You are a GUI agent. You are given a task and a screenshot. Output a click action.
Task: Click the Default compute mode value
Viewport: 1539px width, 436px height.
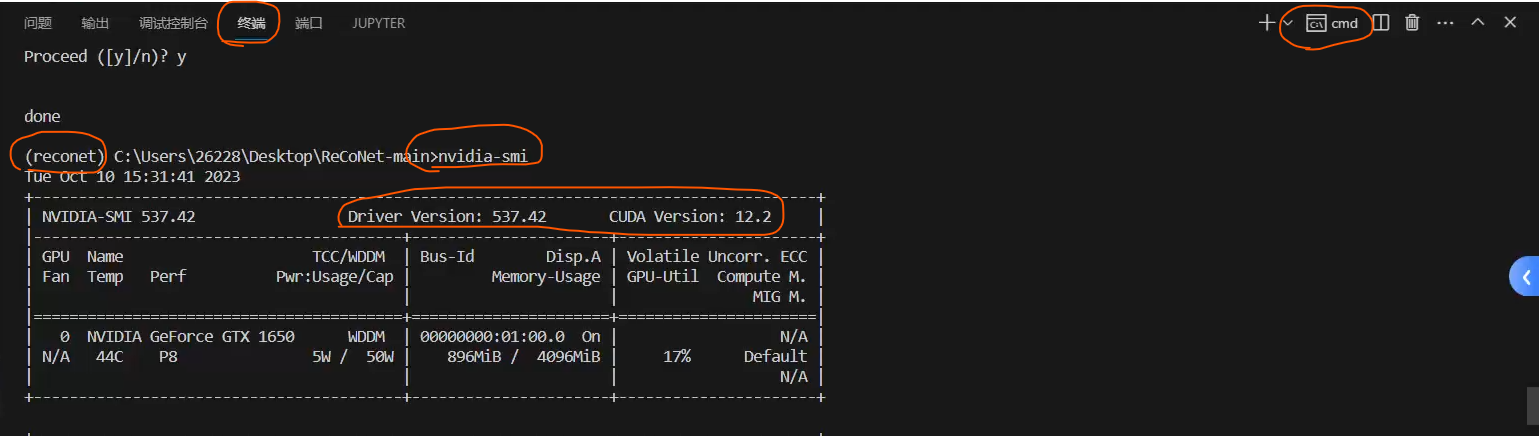click(775, 356)
